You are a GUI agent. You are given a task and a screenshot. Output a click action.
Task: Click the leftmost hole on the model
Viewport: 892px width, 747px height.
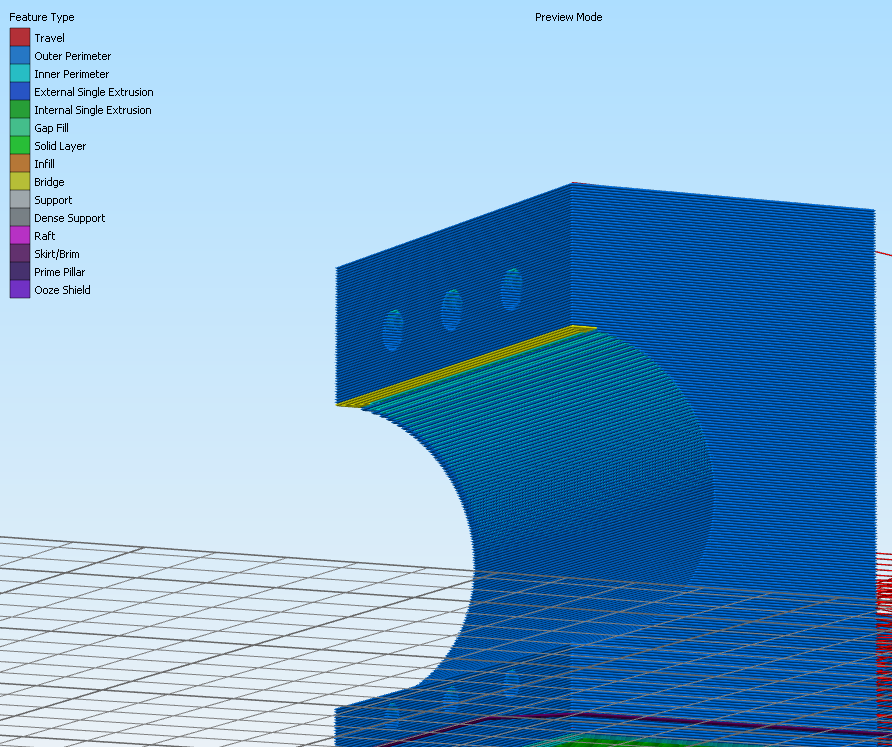[393, 330]
